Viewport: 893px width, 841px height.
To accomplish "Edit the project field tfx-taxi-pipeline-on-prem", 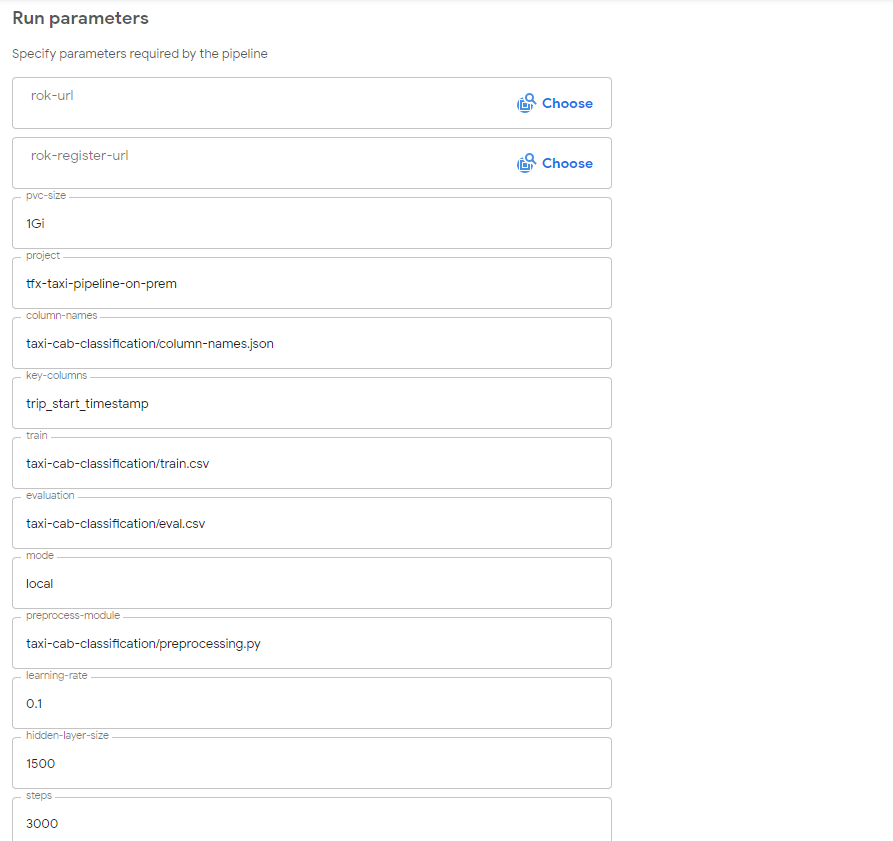I will click(x=312, y=283).
